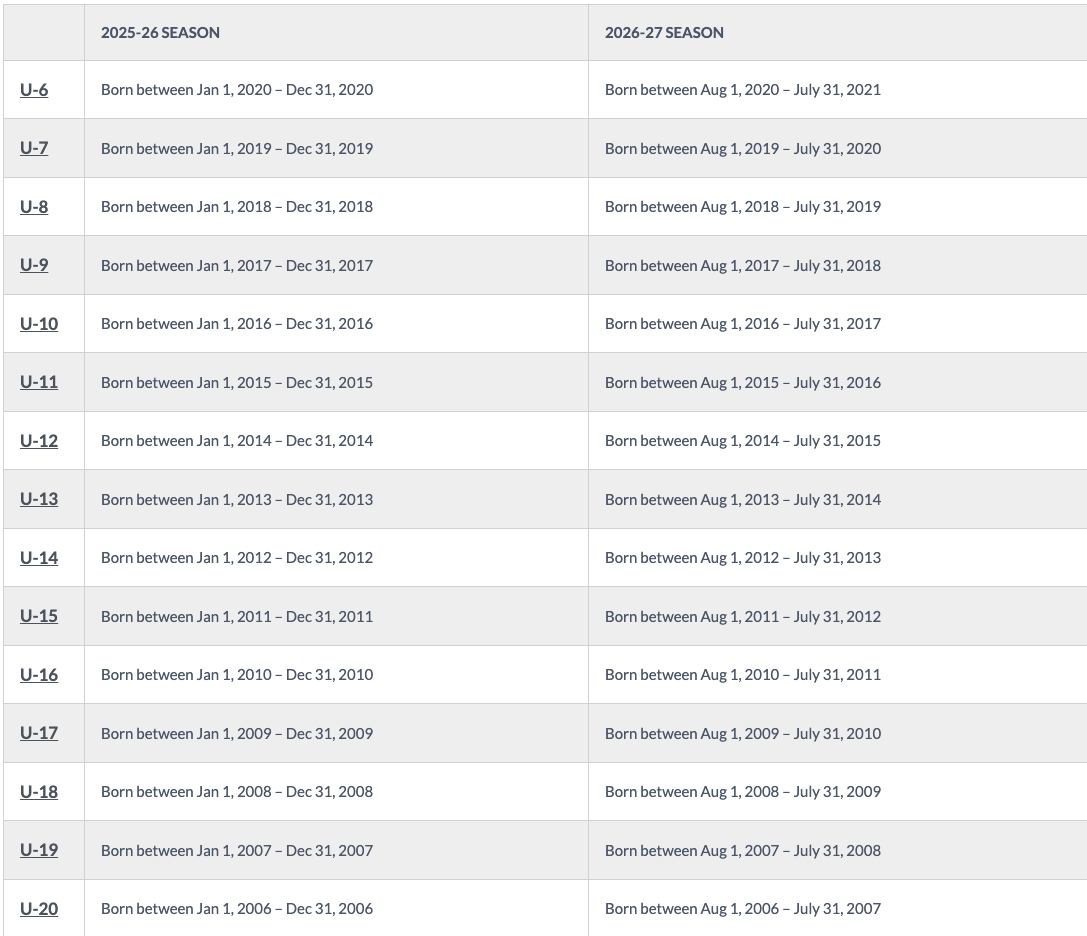
Task: Follow the U-8 link
Action: tap(34, 207)
